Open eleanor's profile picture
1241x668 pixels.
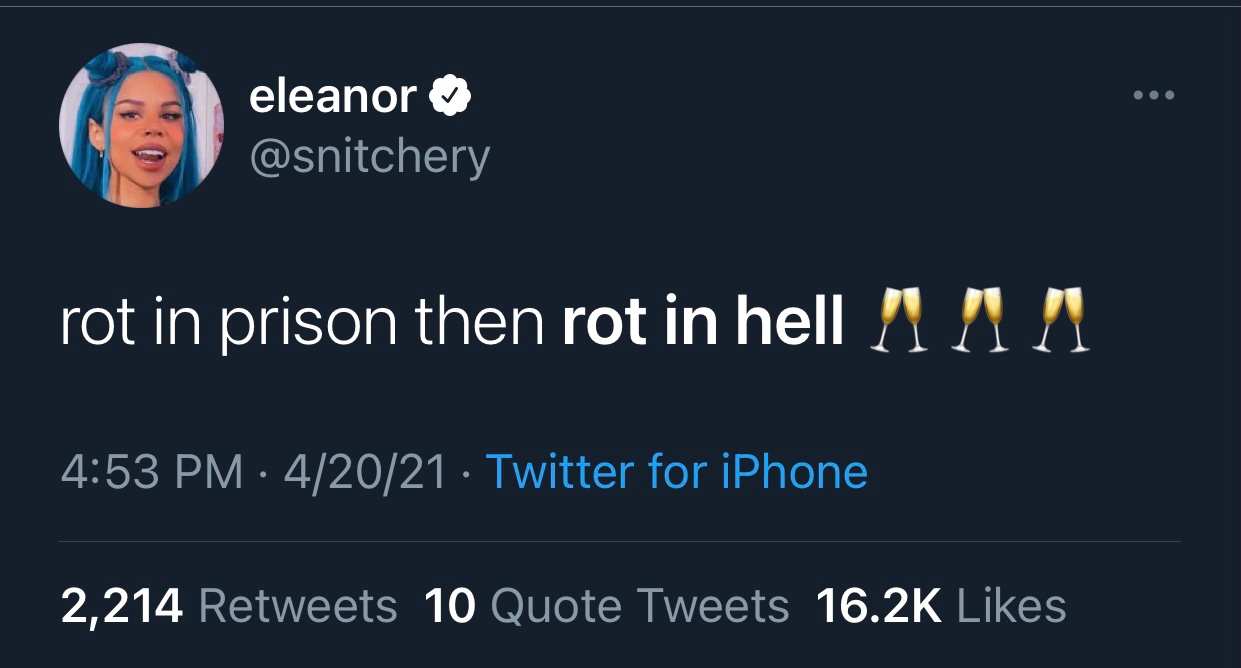tap(142, 125)
